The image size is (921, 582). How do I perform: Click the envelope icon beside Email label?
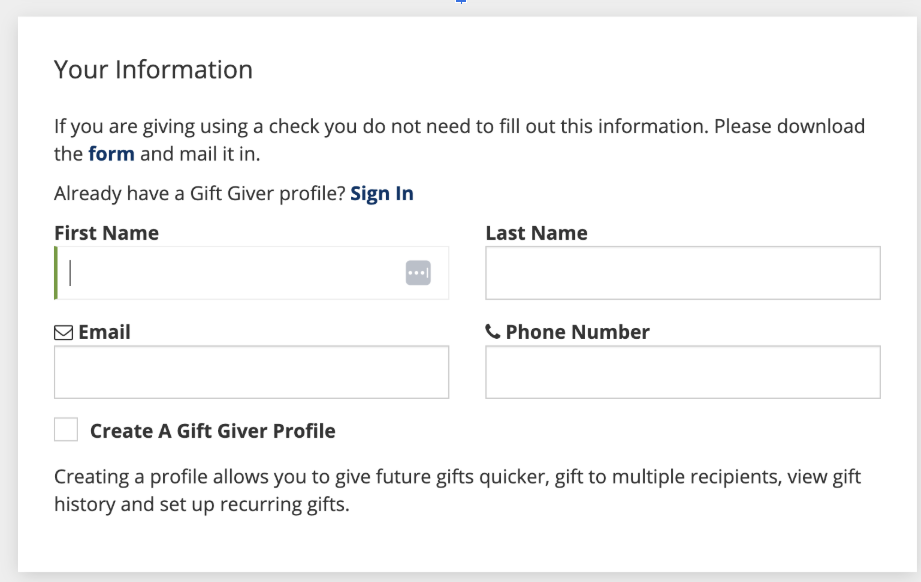(63, 333)
